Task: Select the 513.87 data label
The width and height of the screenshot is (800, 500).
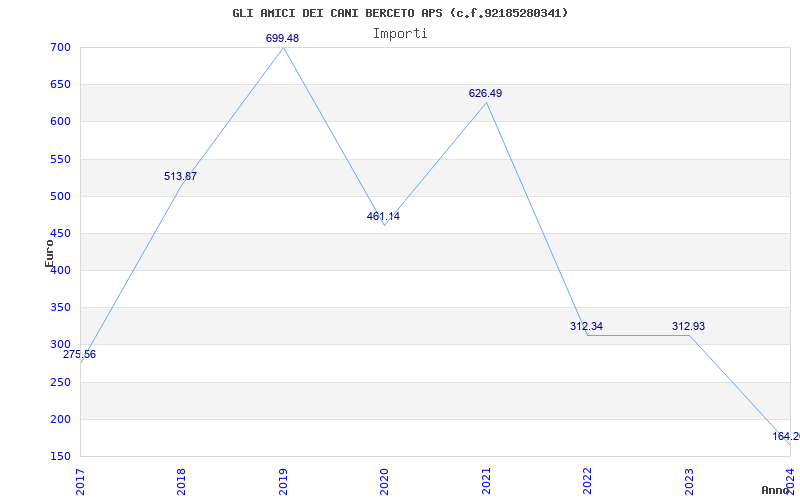Action: (x=180, y=177)
